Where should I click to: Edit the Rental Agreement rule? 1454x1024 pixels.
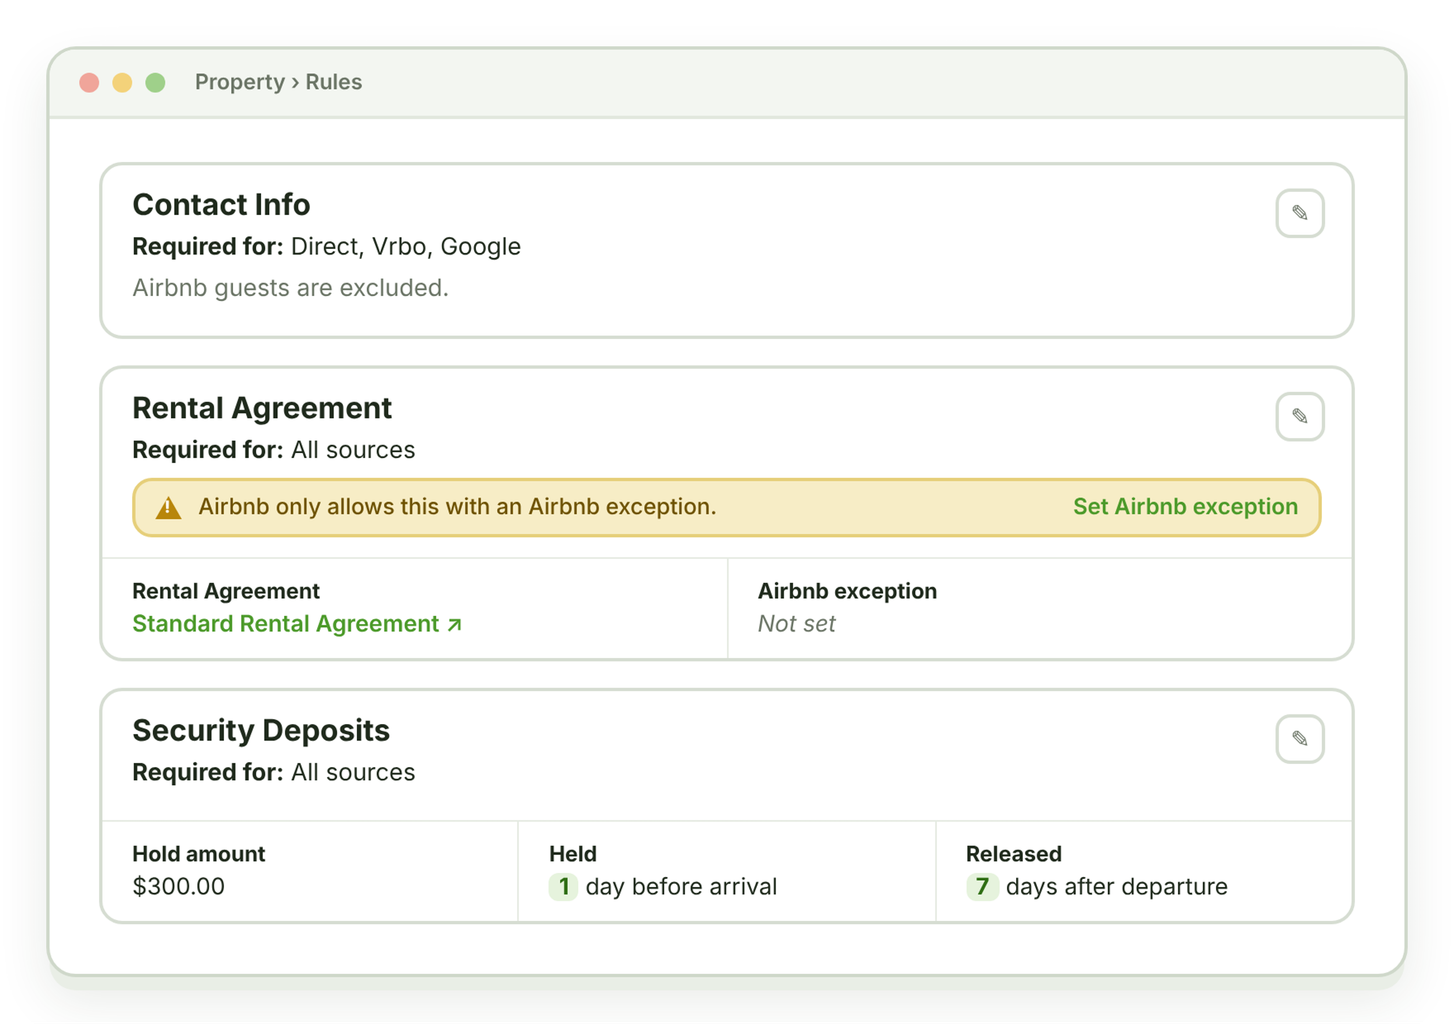pos(1299,416)
